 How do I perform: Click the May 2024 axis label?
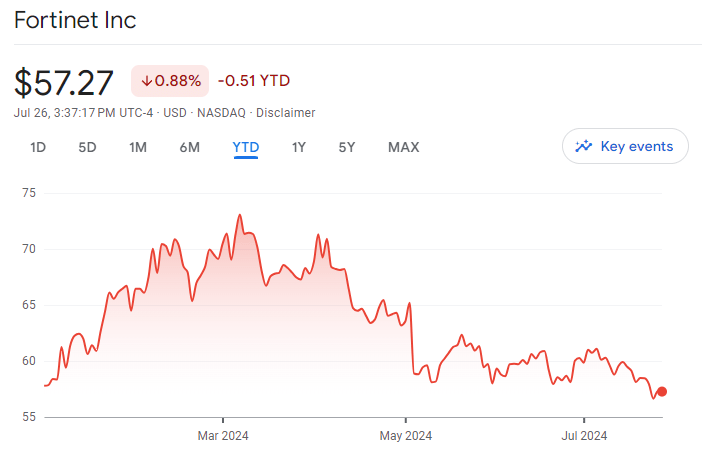[406, 435]
